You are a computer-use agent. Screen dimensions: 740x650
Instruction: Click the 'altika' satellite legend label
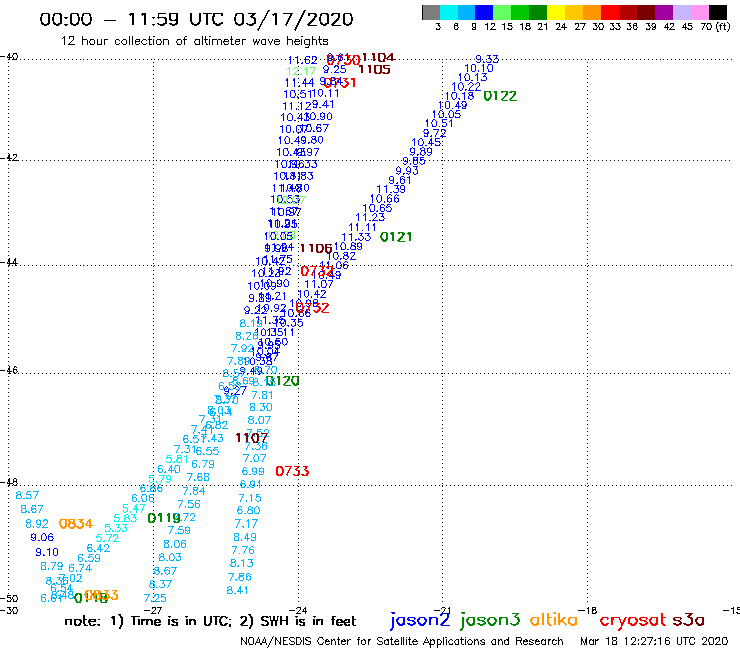(554, 619)
